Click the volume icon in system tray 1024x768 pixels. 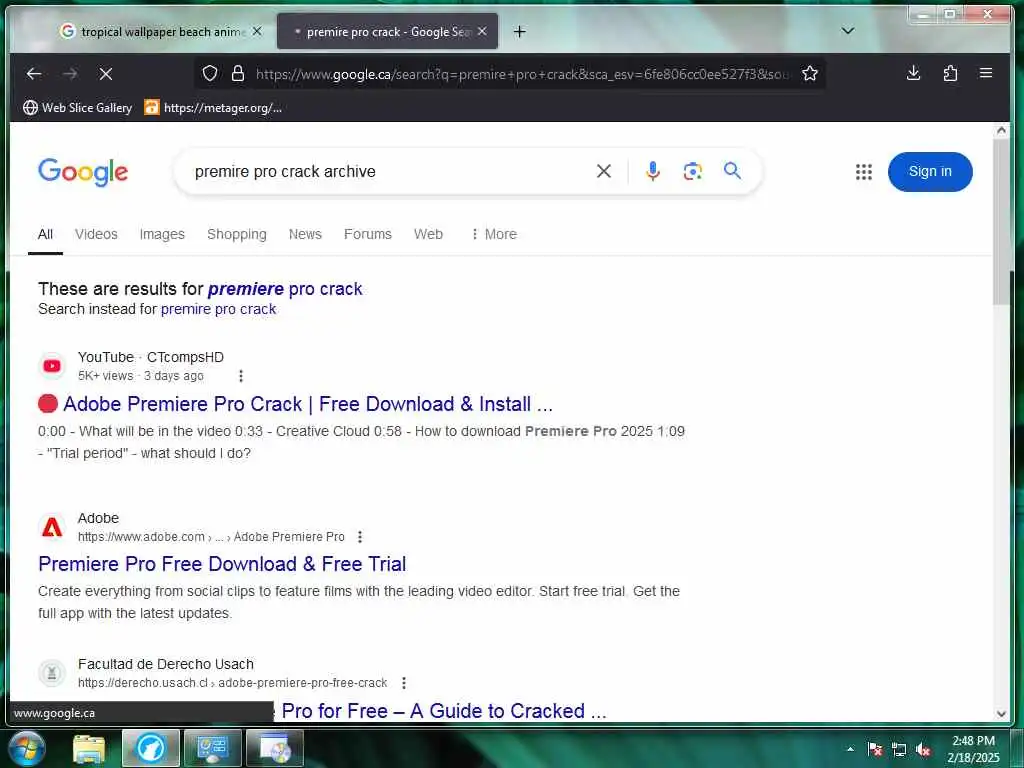tap(923, 750)
